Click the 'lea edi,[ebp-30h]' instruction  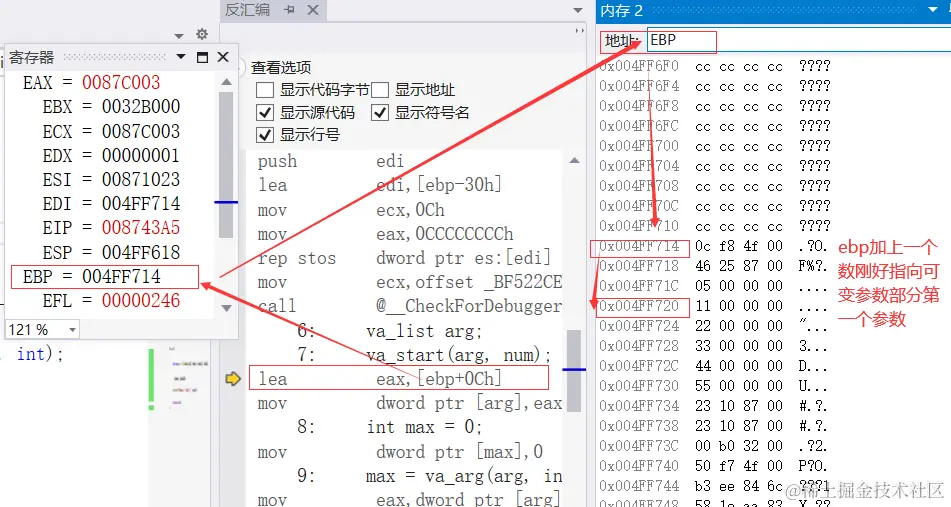click(x=380, y=186)
